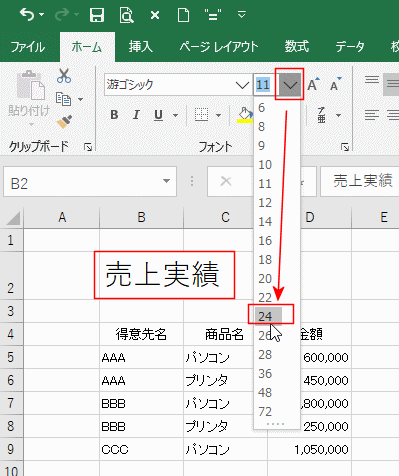399x476 pixels.
Task: Cut selection with the scissors icon
Action: [64, 76]
